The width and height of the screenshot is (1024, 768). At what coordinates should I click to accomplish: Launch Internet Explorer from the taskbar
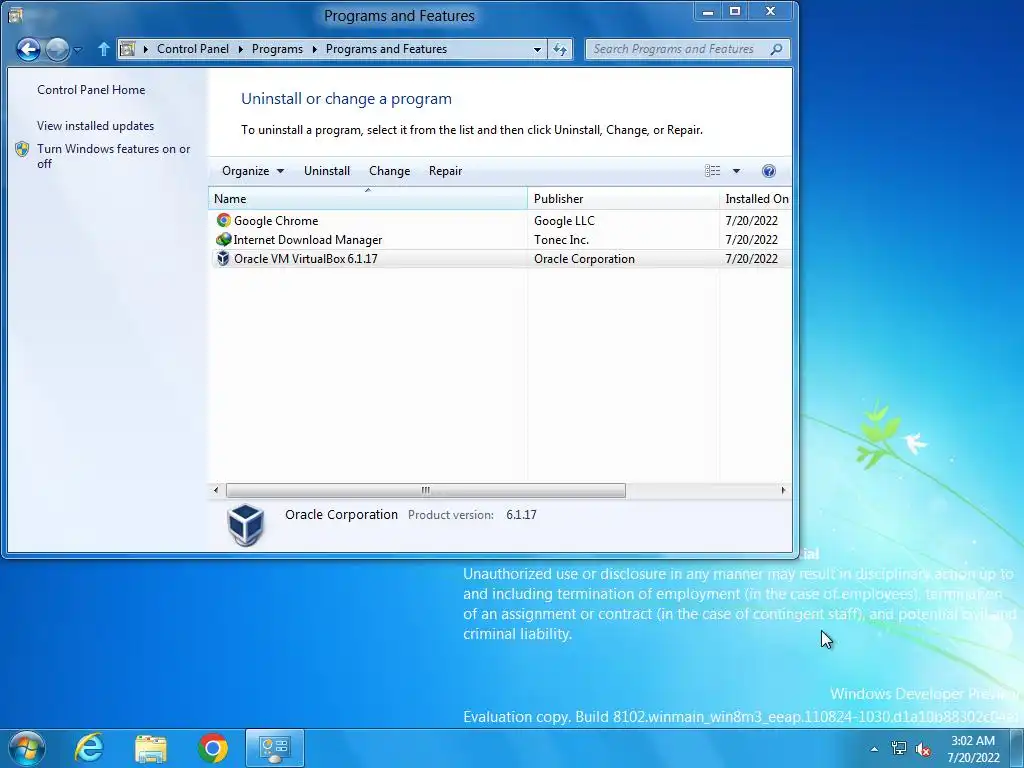point(89,748)
